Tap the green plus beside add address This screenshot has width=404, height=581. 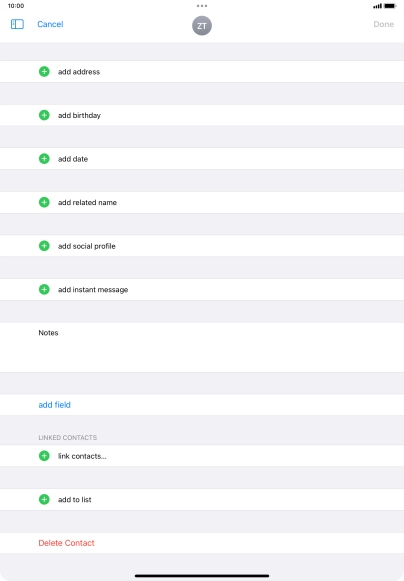44,72
